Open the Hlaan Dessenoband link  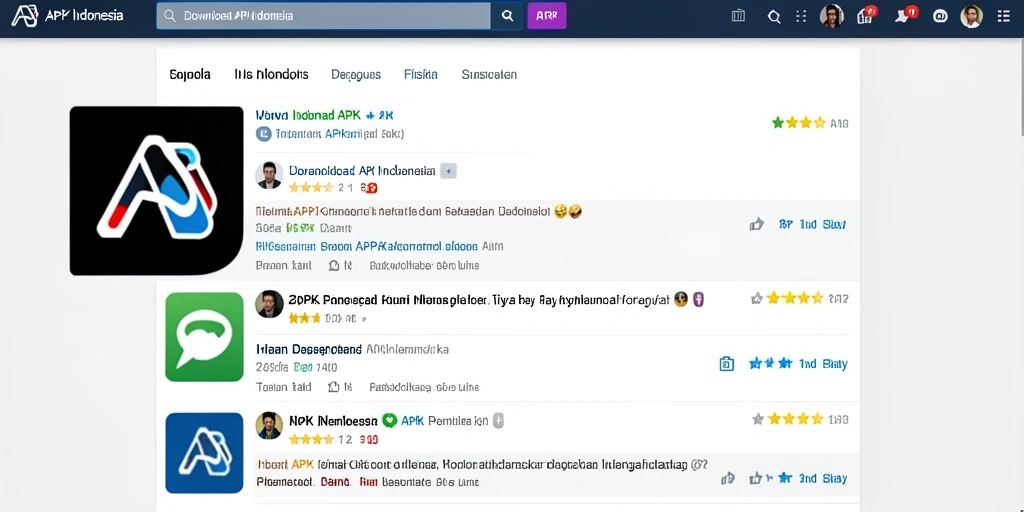tap(309, 349)
